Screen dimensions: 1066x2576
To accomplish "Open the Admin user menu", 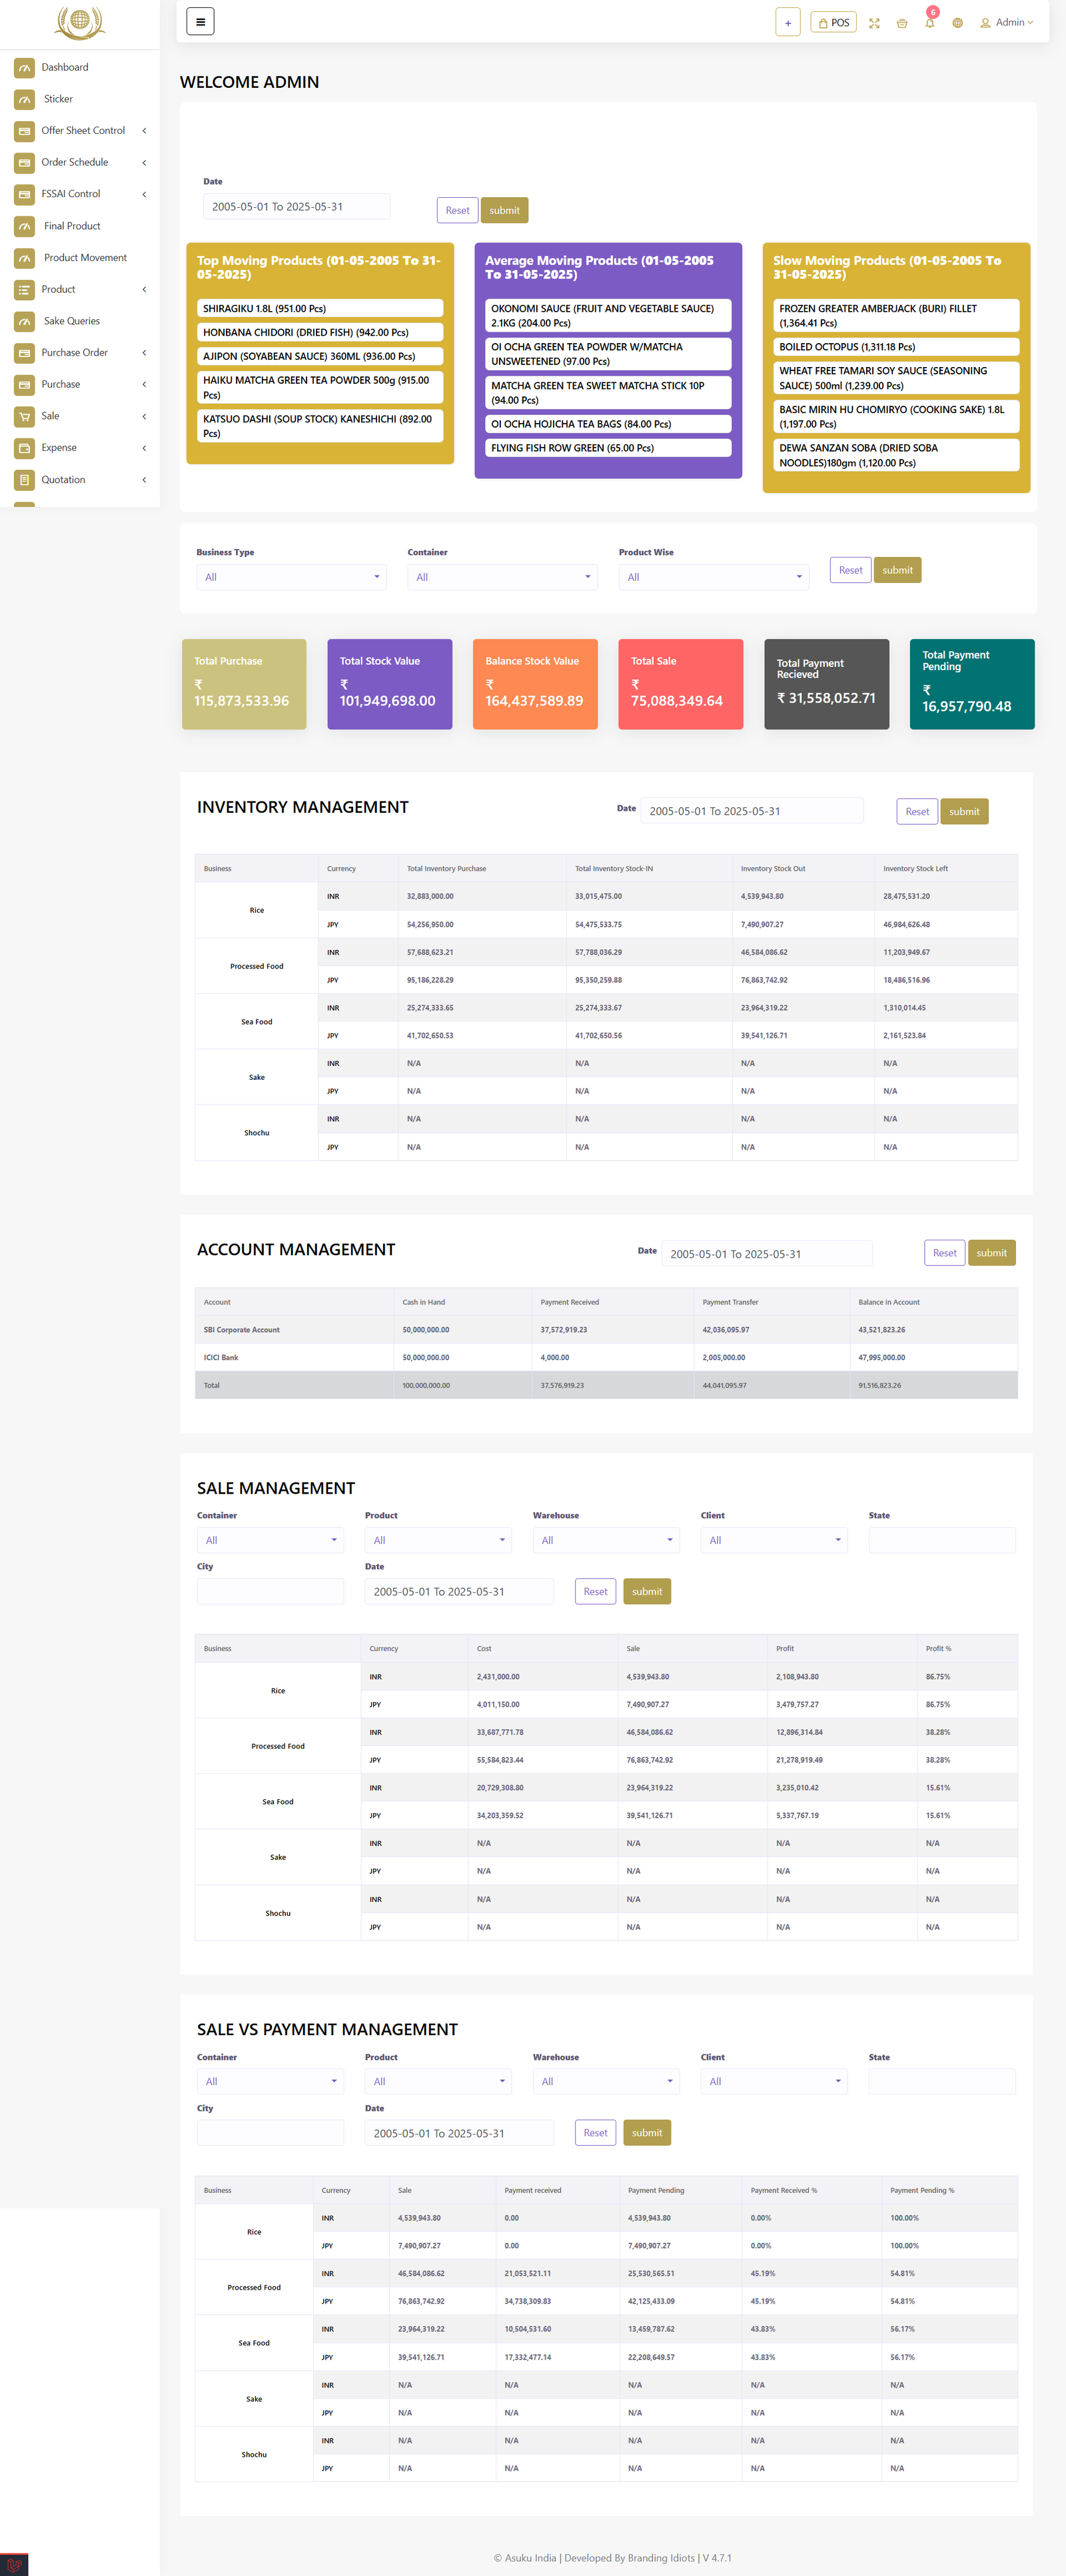I will coord(1006,23).
